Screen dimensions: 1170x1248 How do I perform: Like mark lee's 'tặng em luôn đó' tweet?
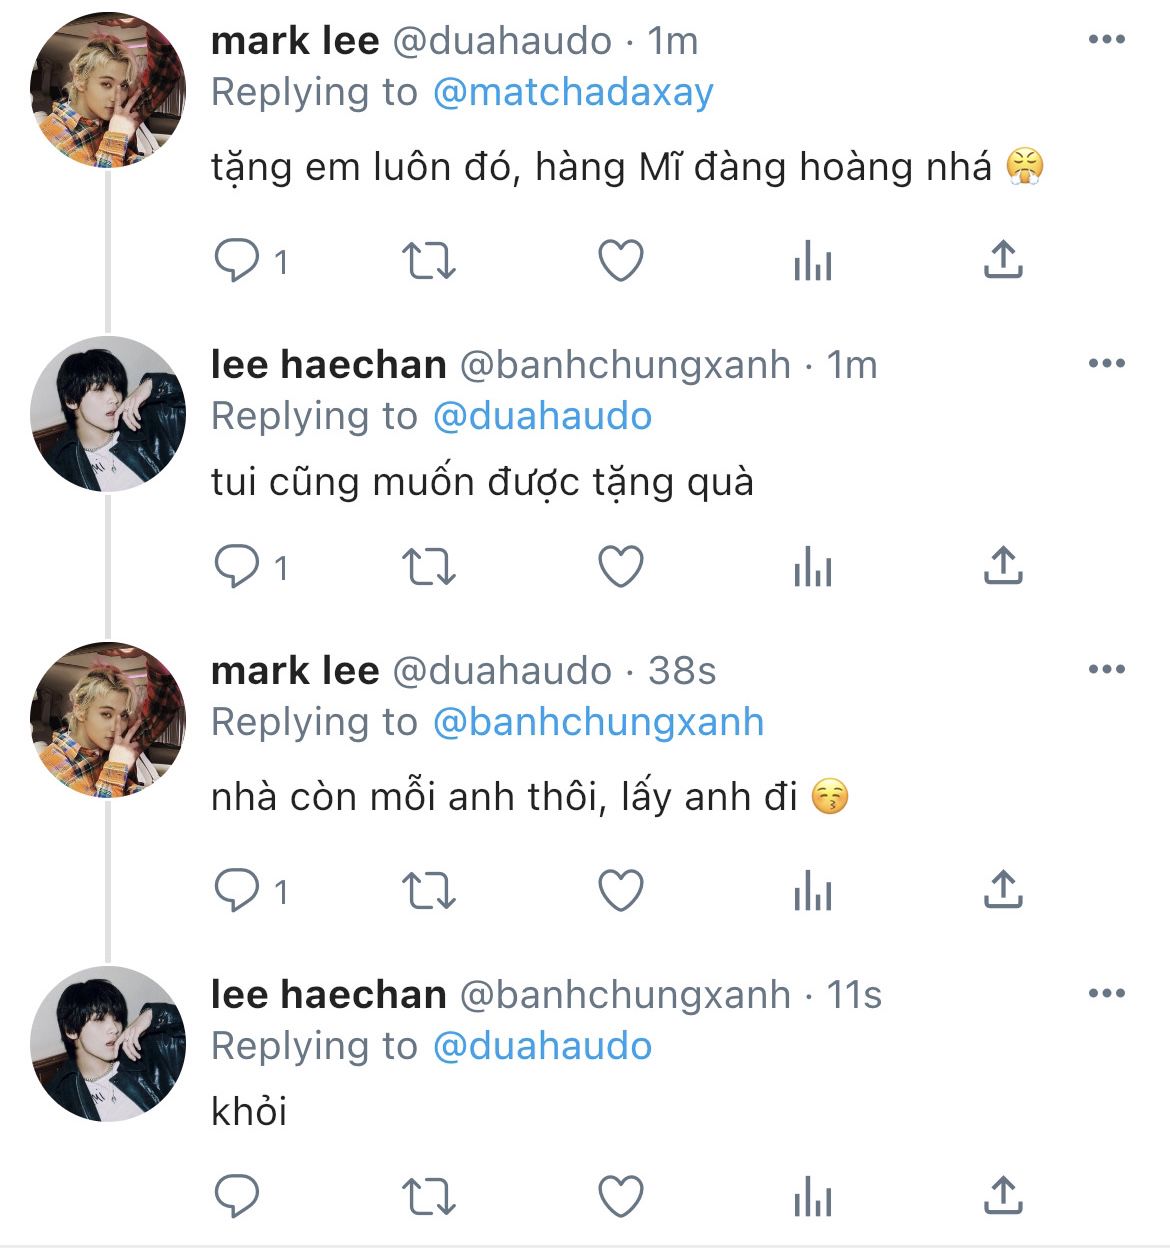click(x=620, y=261)
